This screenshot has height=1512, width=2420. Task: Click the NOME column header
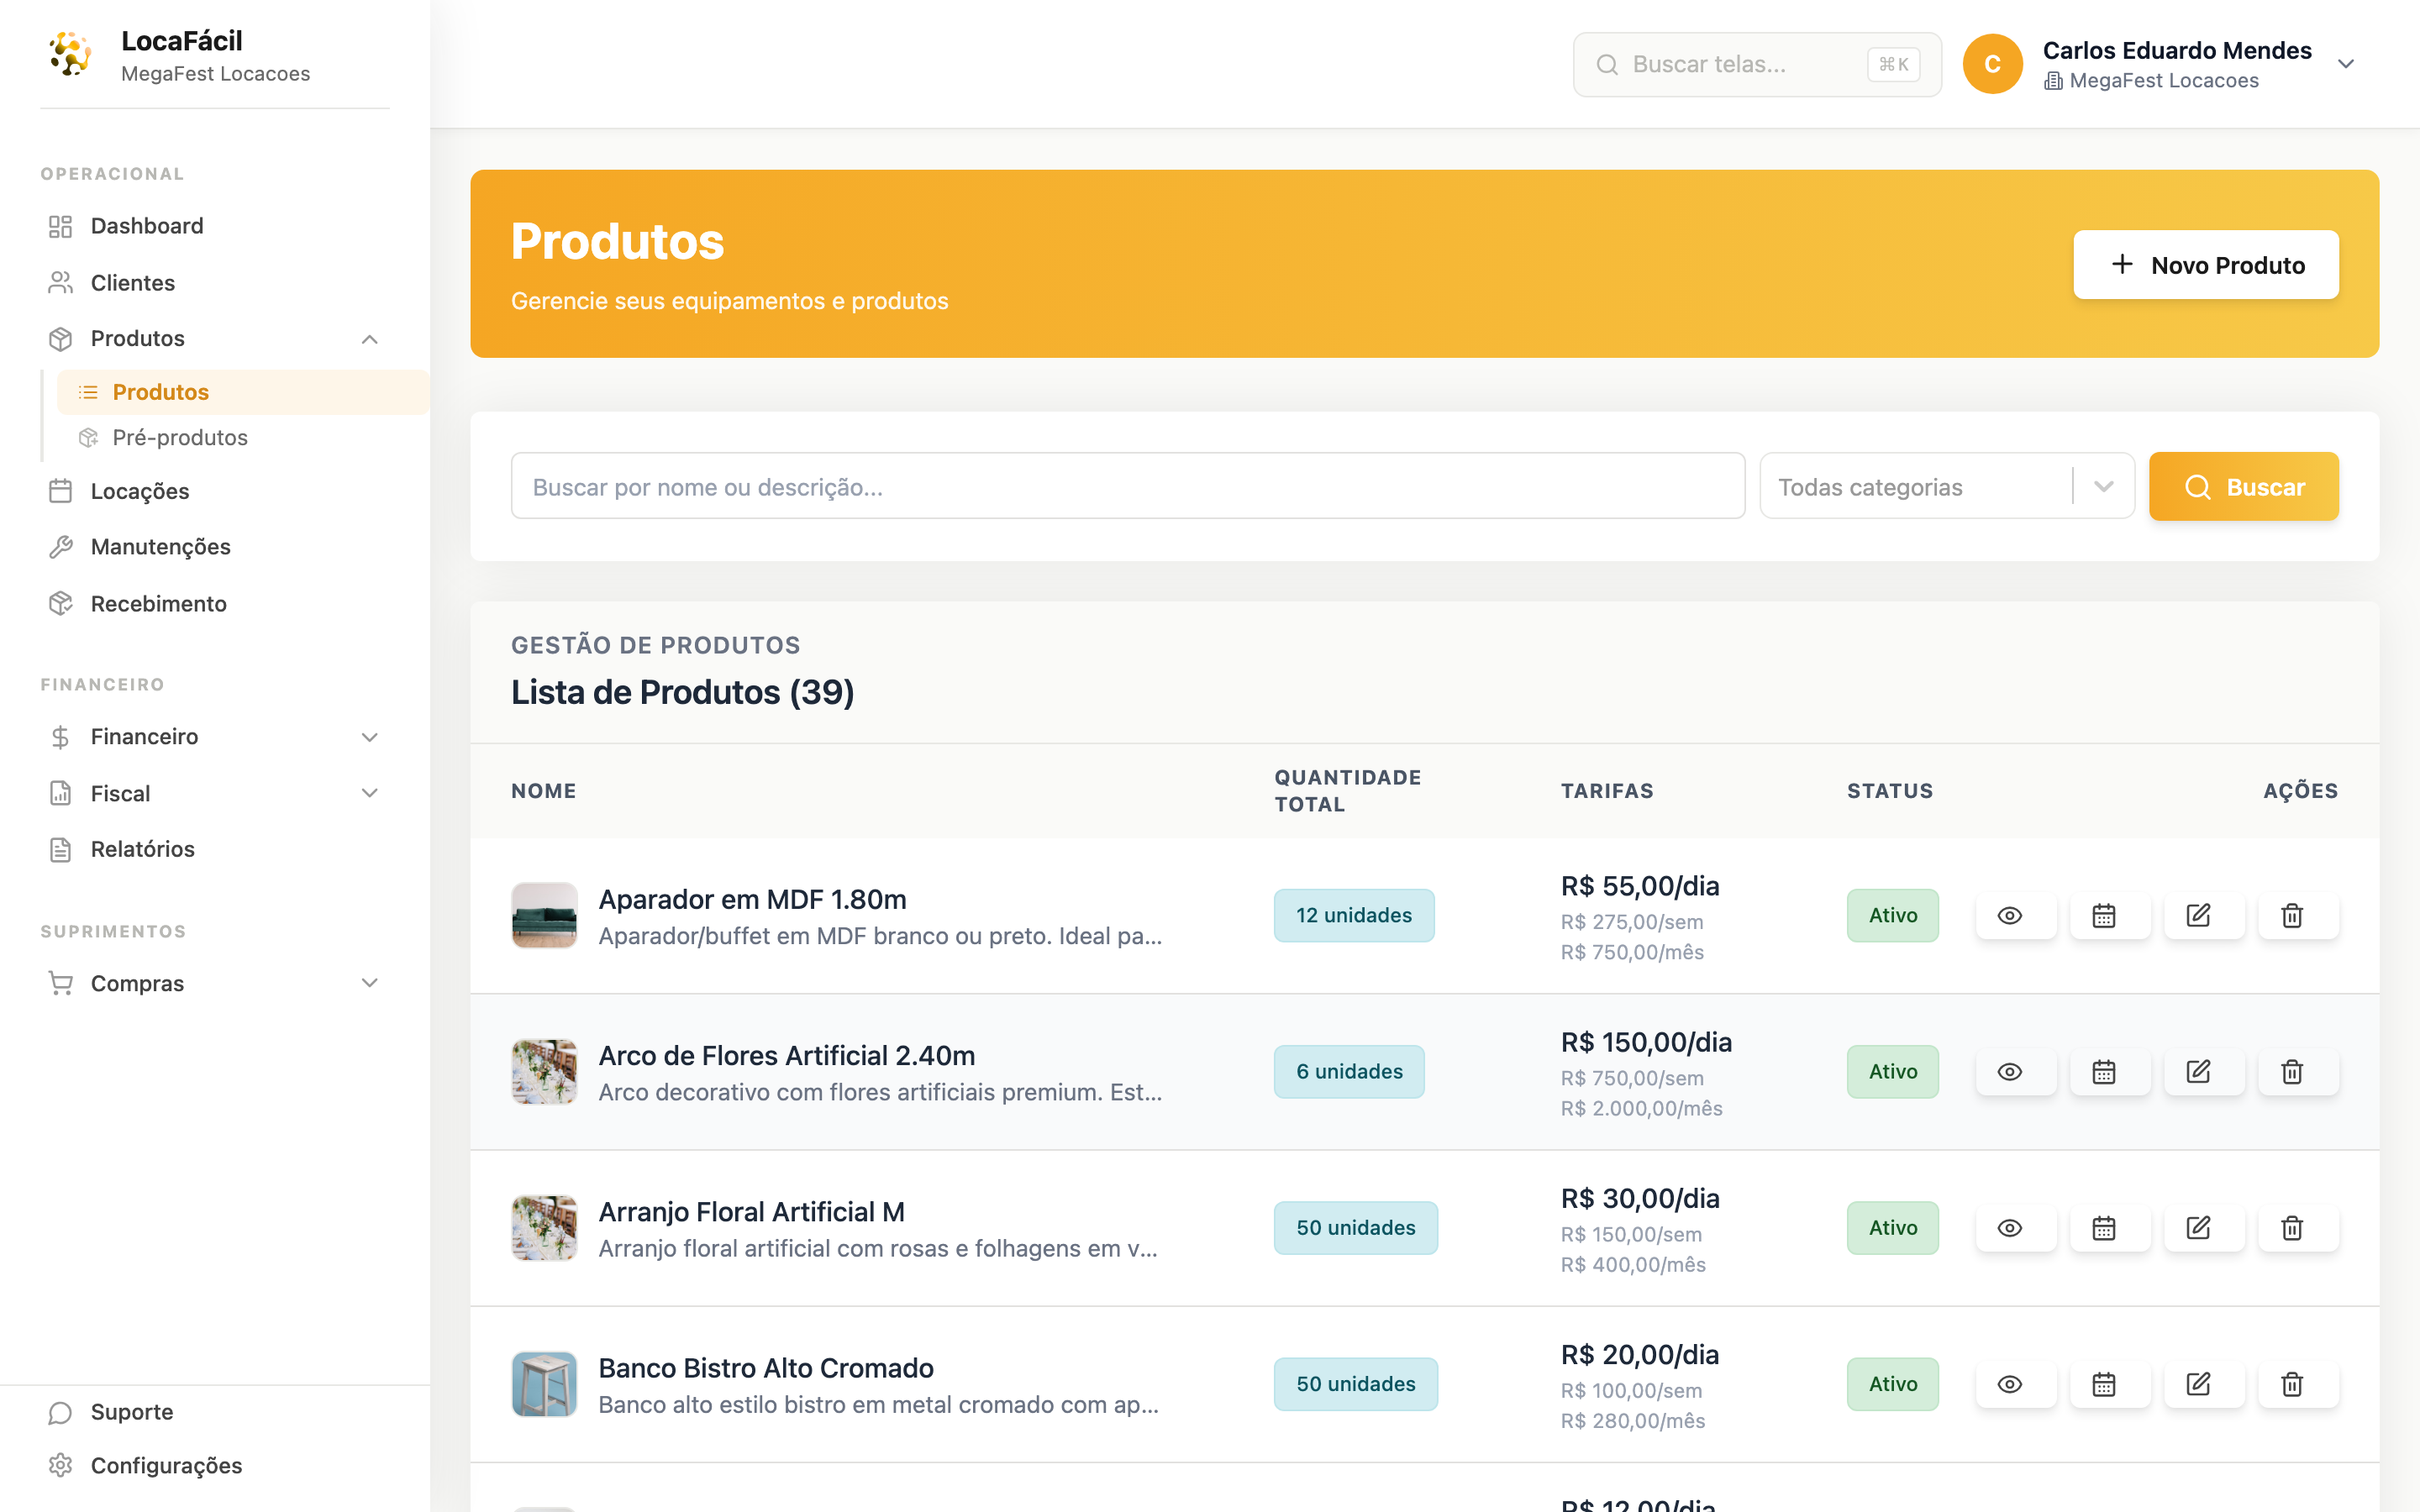543,791
